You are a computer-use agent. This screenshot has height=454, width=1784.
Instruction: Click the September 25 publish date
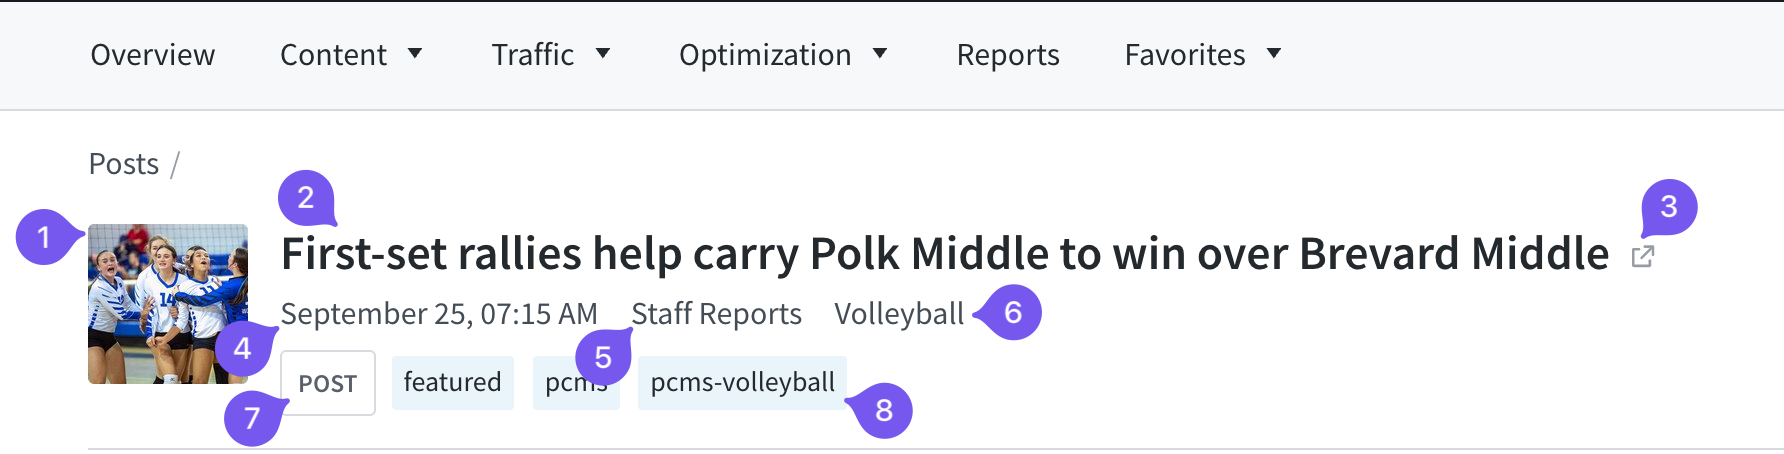tap(439, 314)
